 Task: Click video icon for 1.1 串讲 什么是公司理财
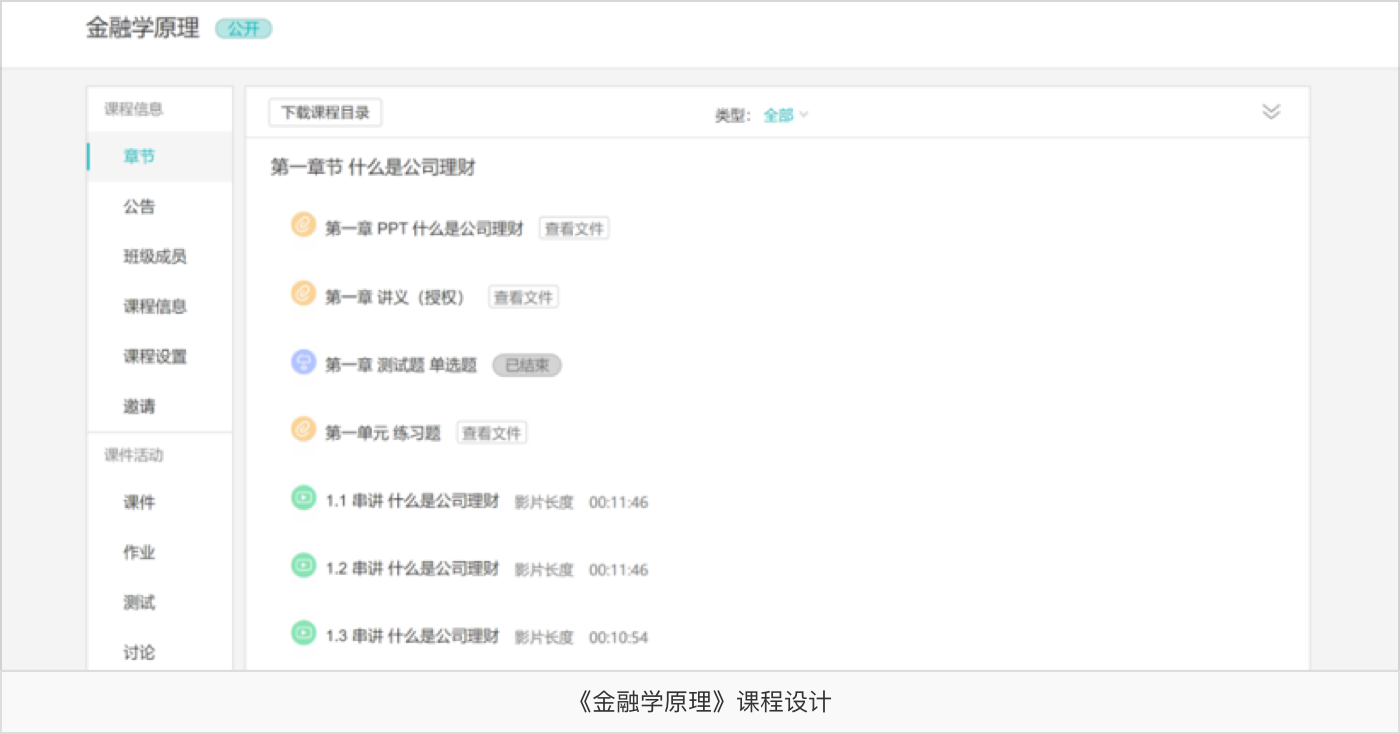[303, 498]
